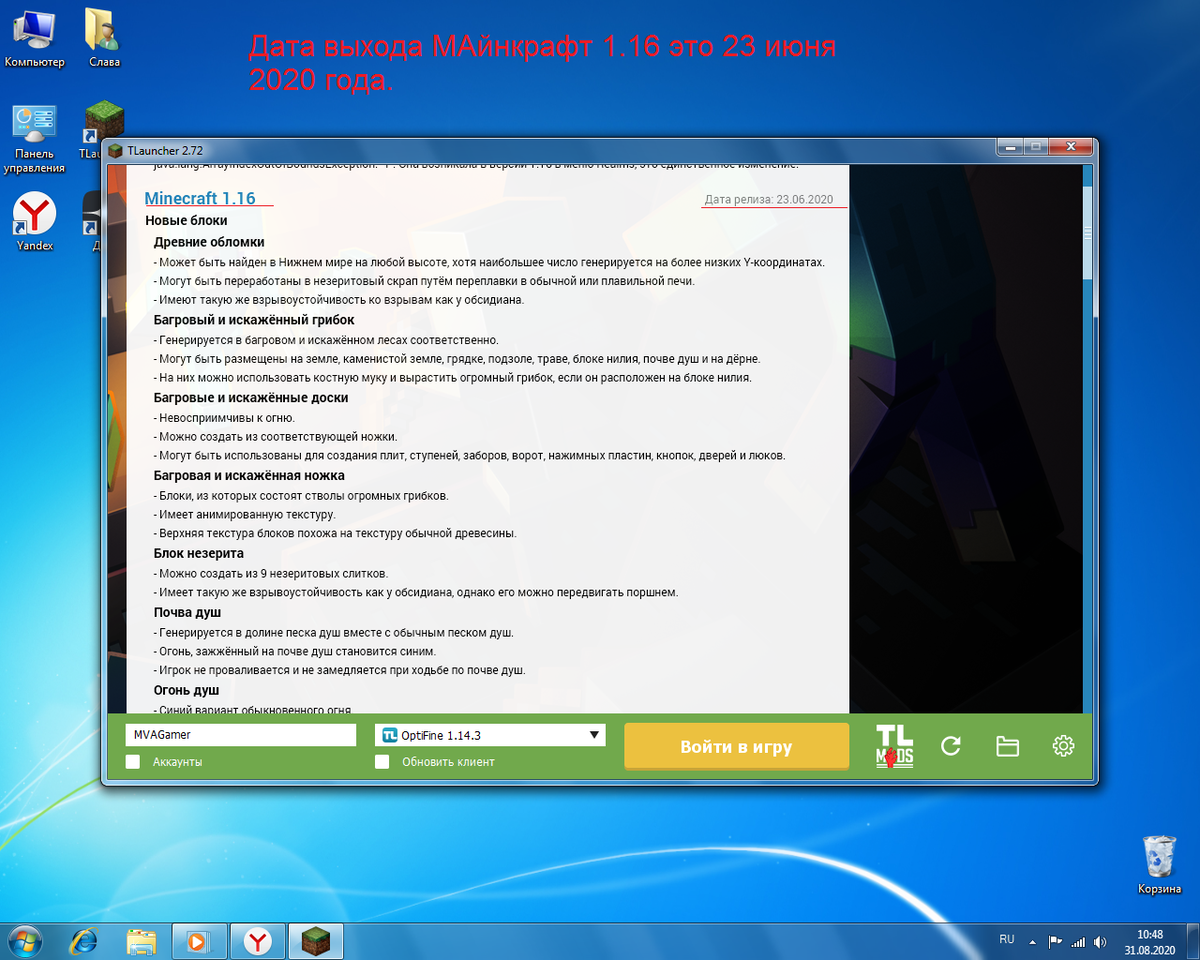Click the Почва душ heading
Image resolution: width=1200 pixels, height=960 pixels.
point(187,612)
